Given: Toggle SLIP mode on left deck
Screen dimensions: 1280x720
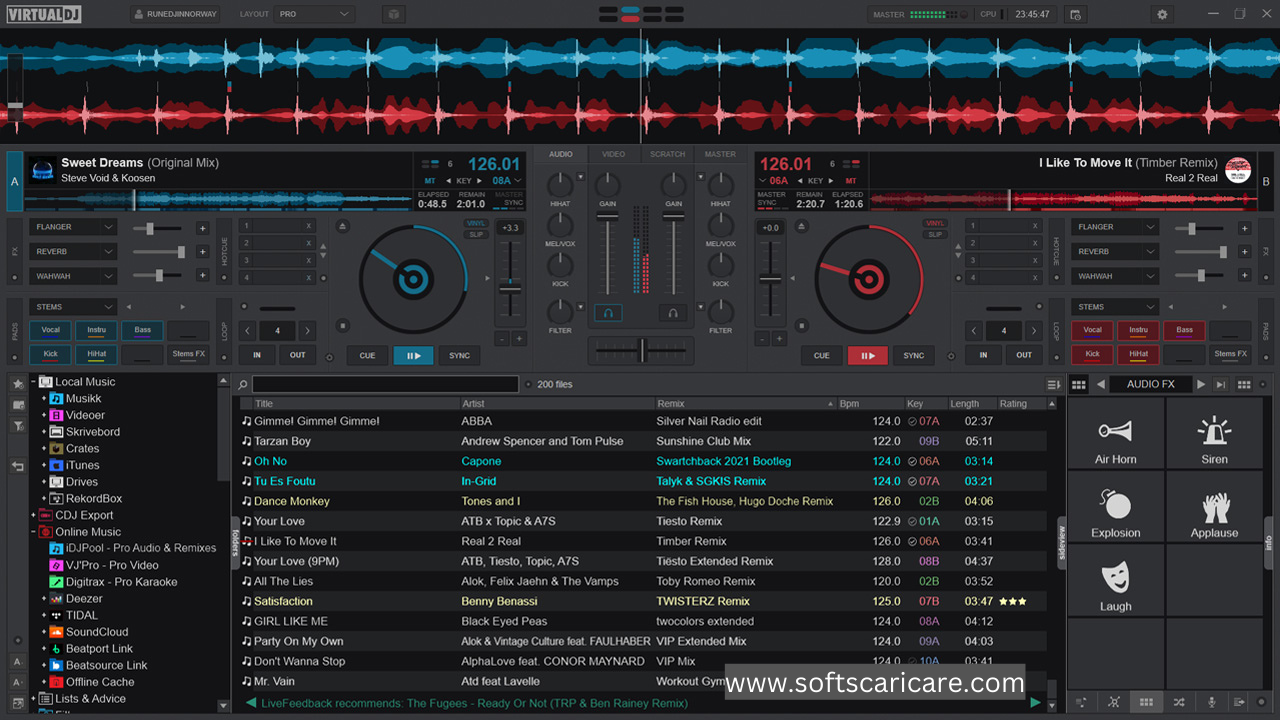Looking at the screenshot, I should [477, 235].
